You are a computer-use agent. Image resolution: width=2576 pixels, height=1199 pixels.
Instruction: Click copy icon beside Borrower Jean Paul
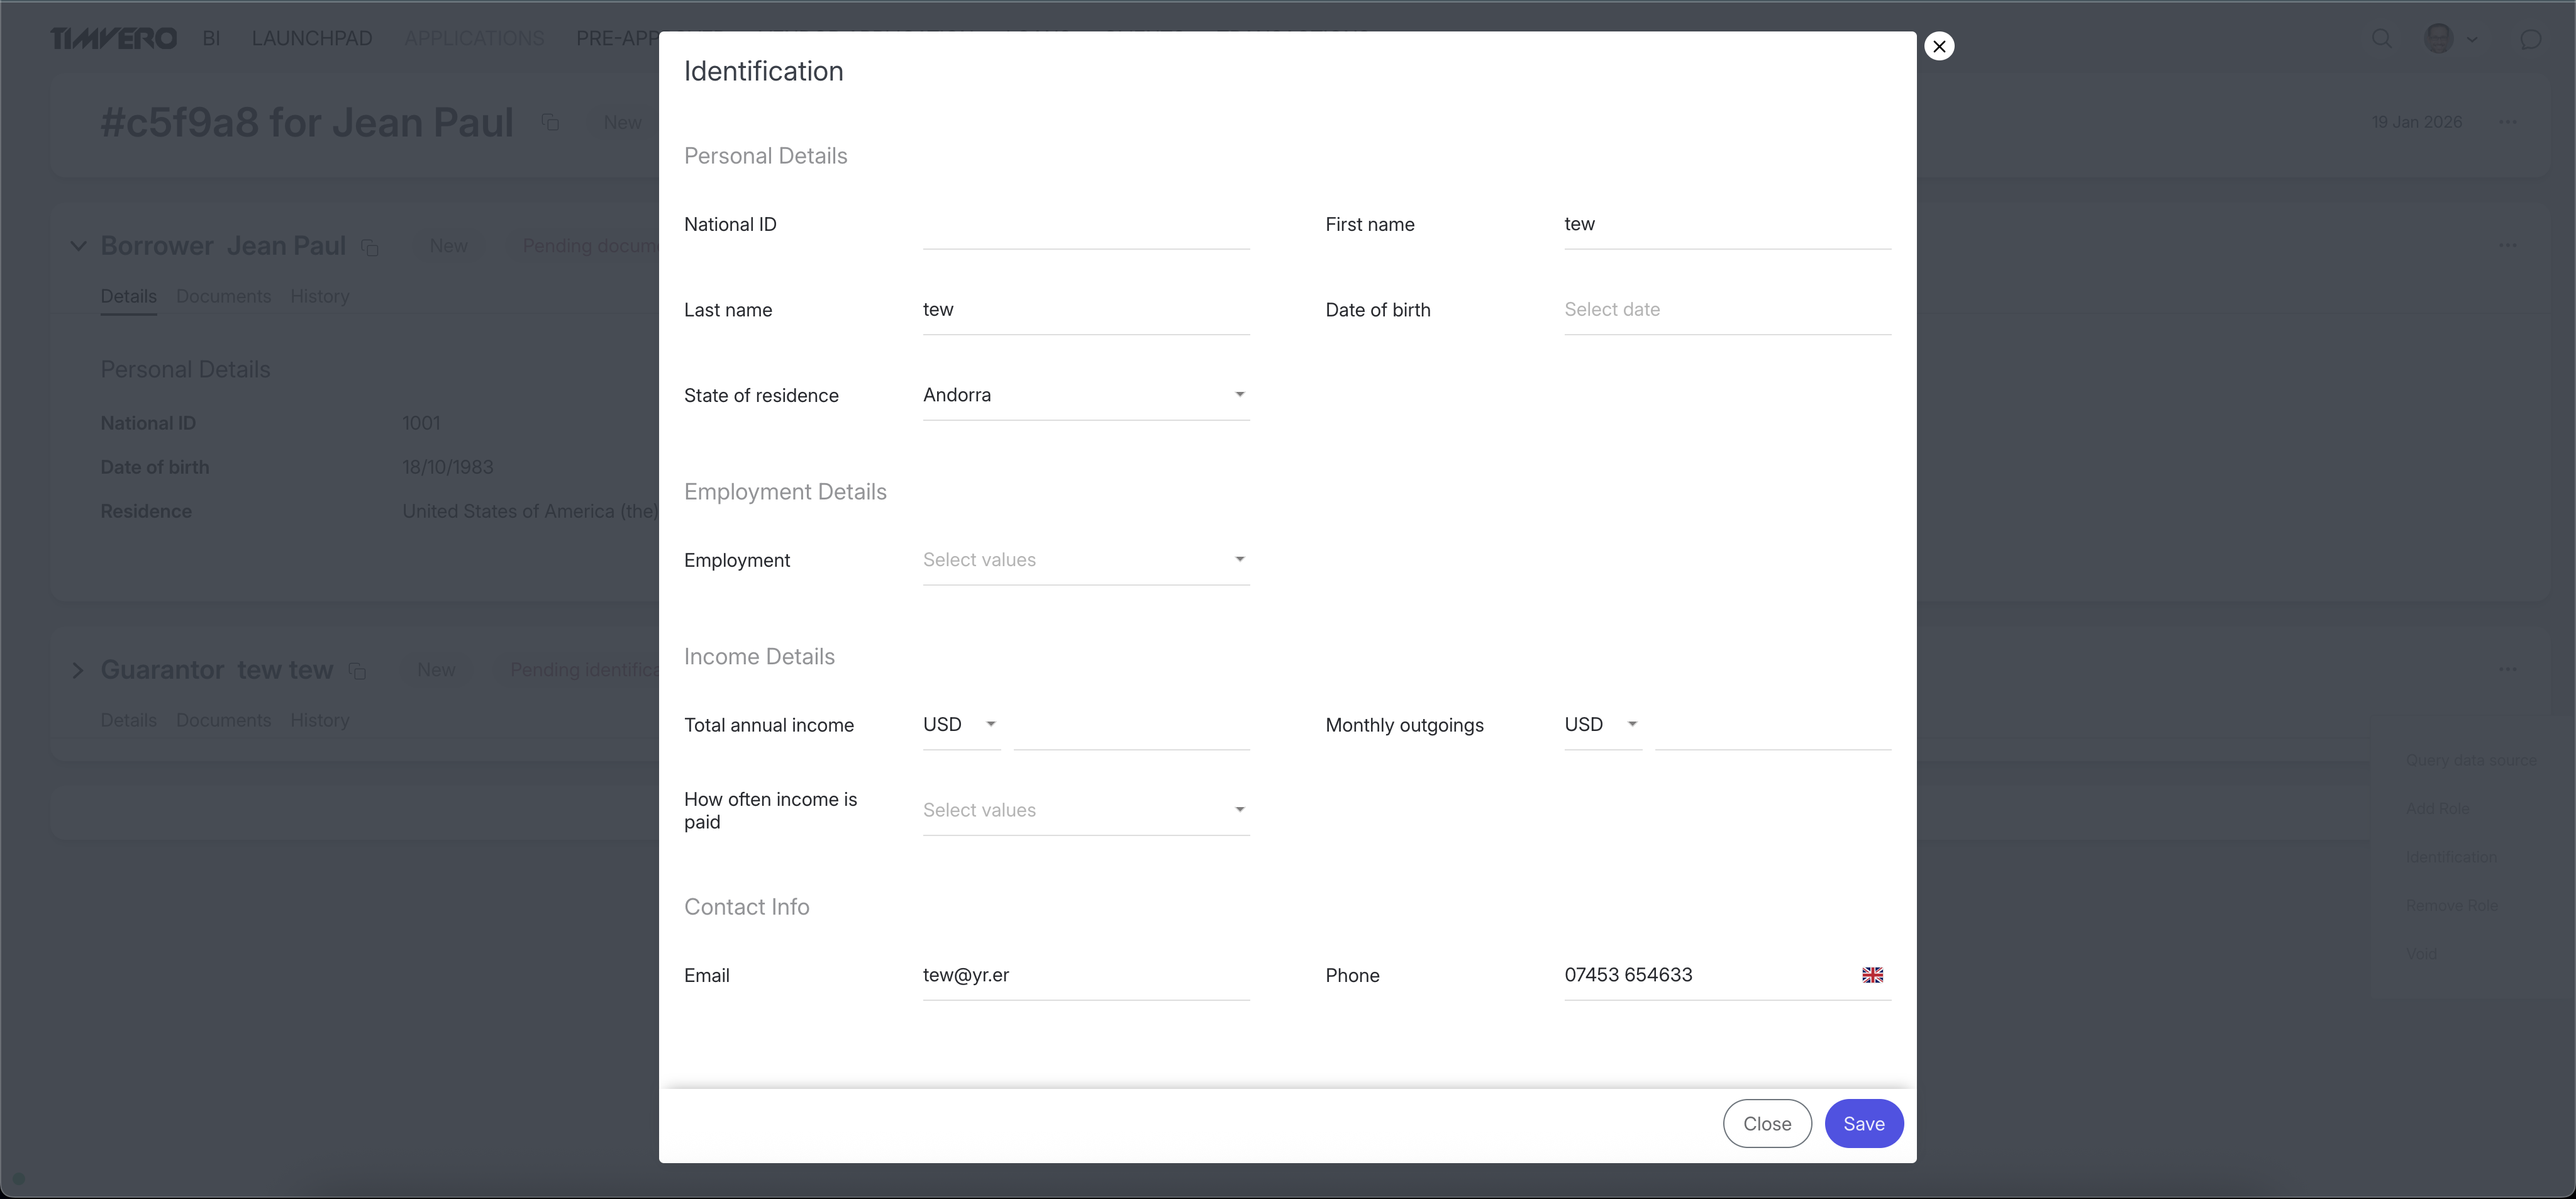tap(370, 247)
